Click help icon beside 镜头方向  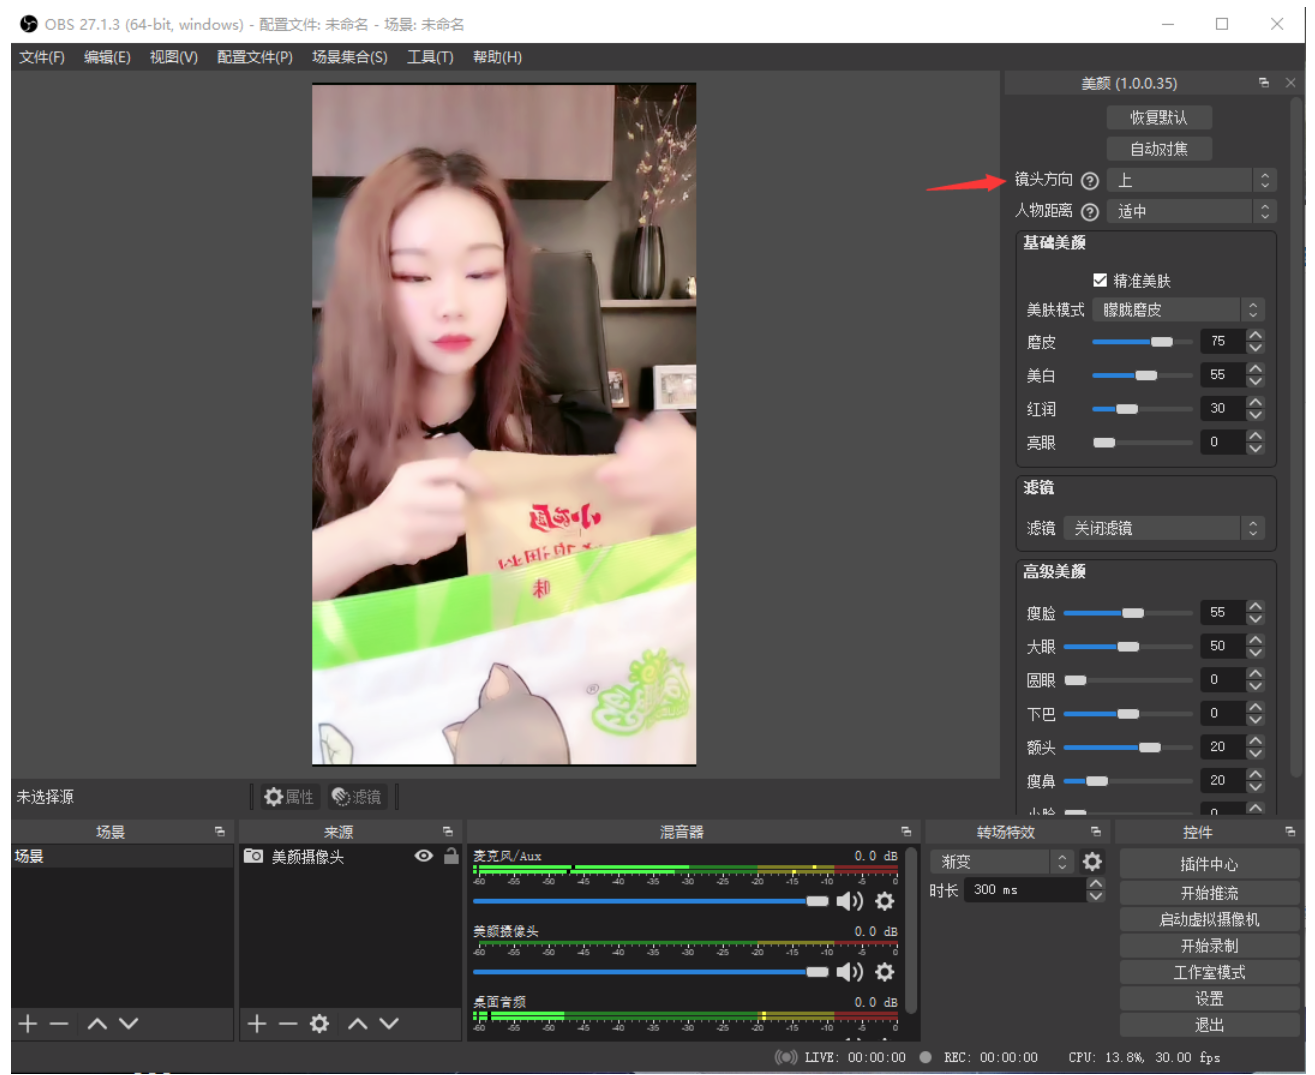tap(1090, 181)
